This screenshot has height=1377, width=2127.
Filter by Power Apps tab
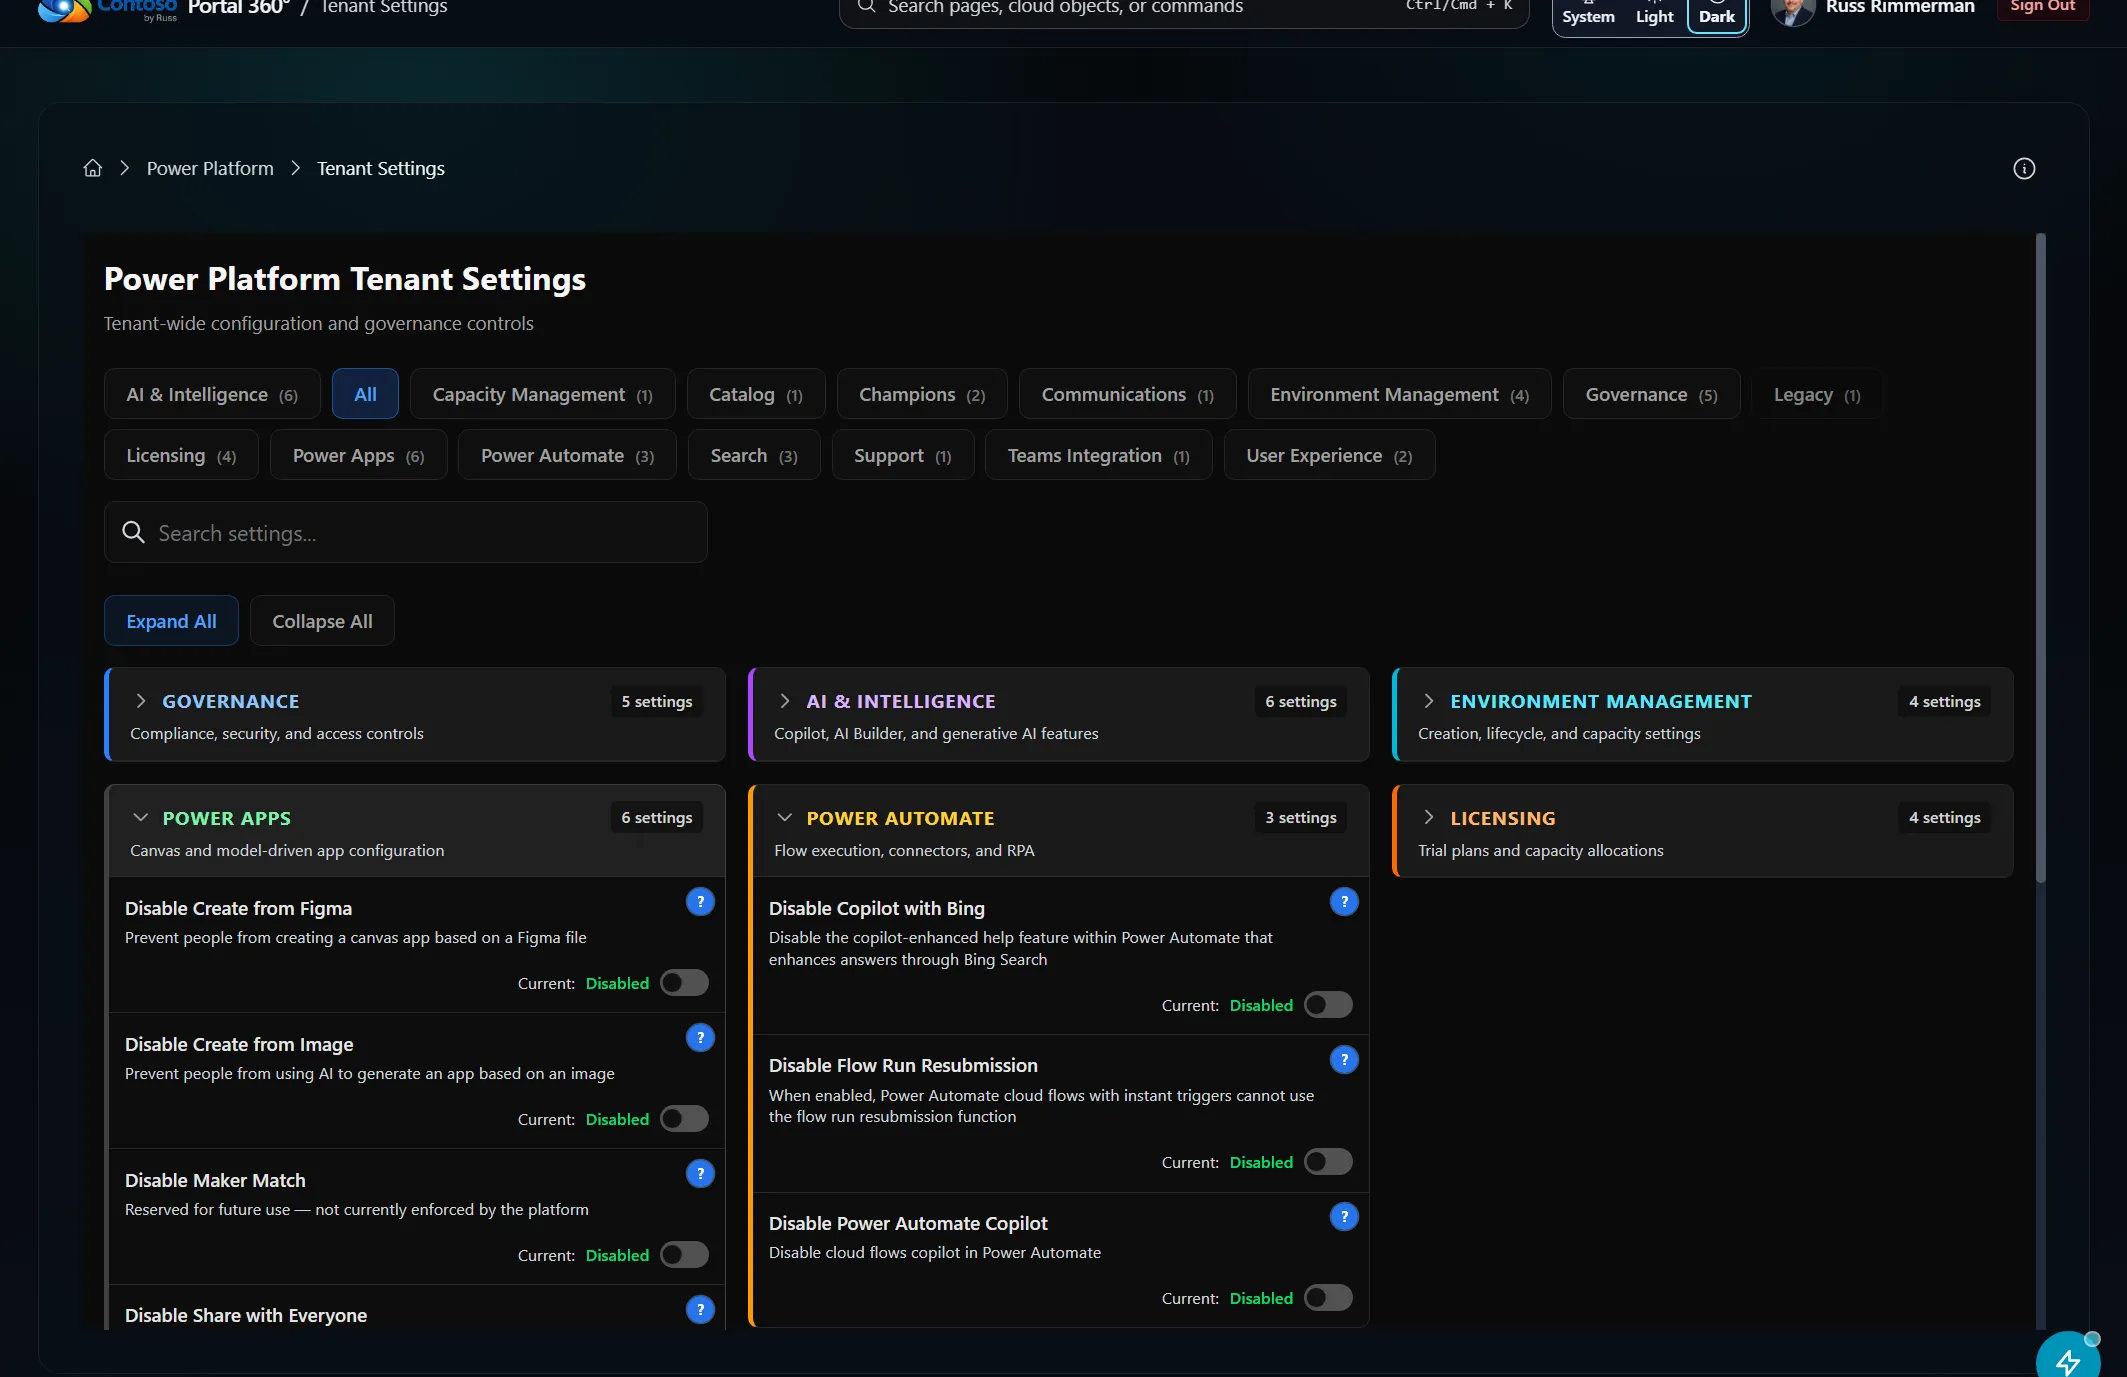pyautogui.click(x=358, y=455)
